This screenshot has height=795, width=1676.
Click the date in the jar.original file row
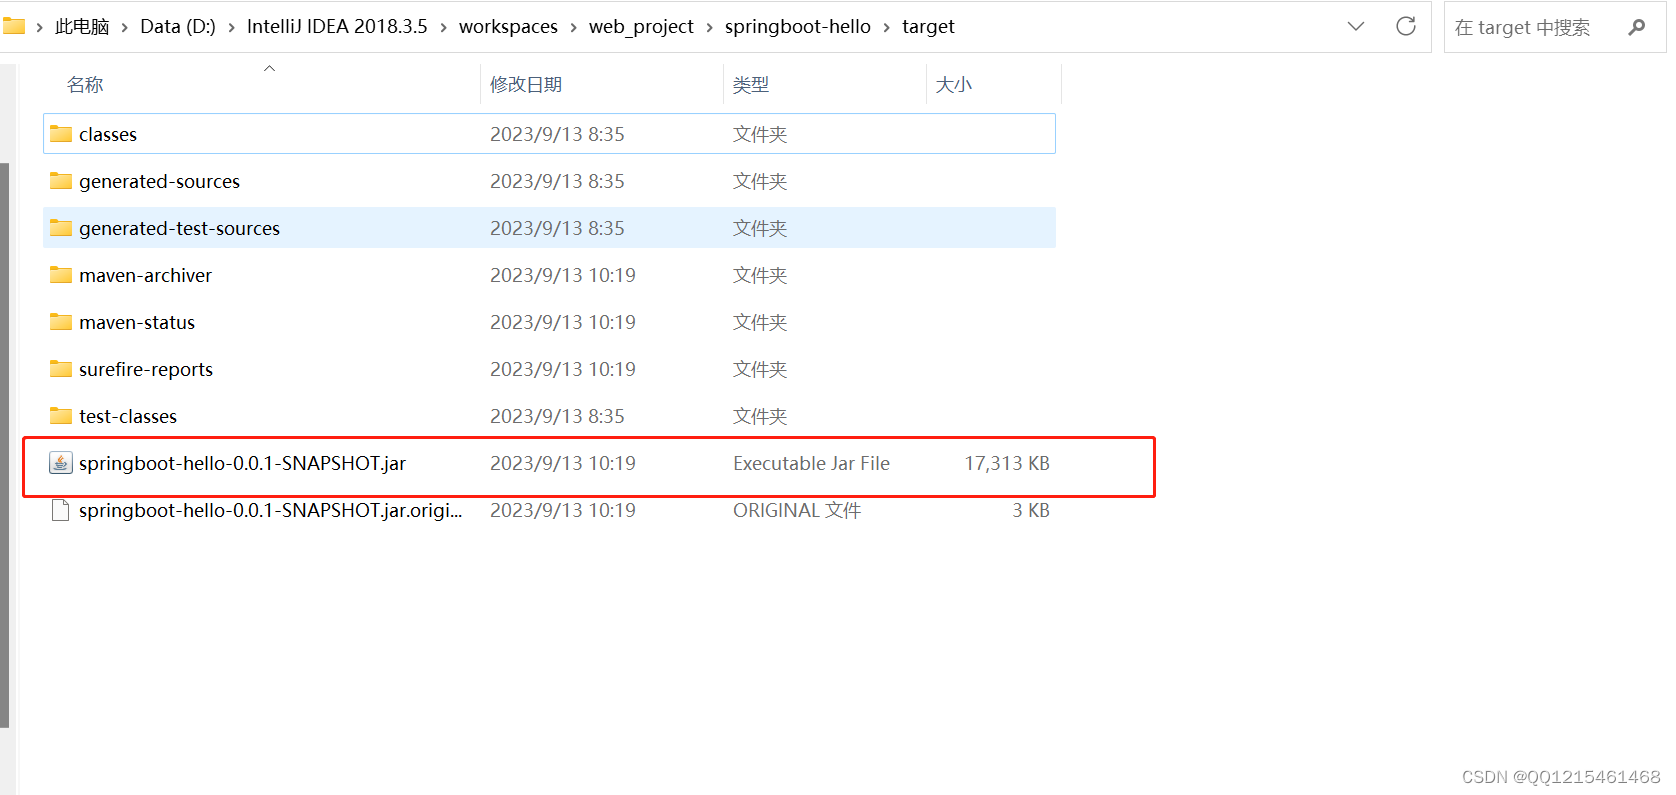(563, 510)
